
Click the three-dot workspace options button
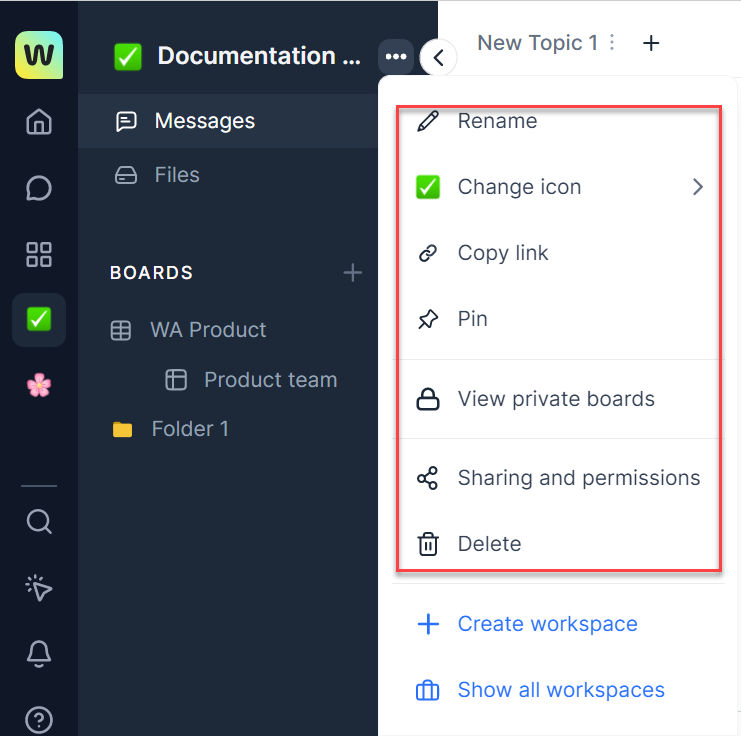point(396,56)
